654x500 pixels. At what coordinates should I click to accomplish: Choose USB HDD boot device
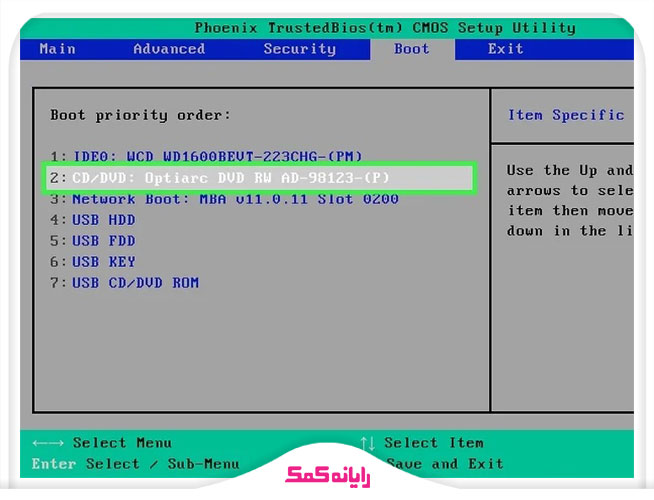[x=93, y=220]
